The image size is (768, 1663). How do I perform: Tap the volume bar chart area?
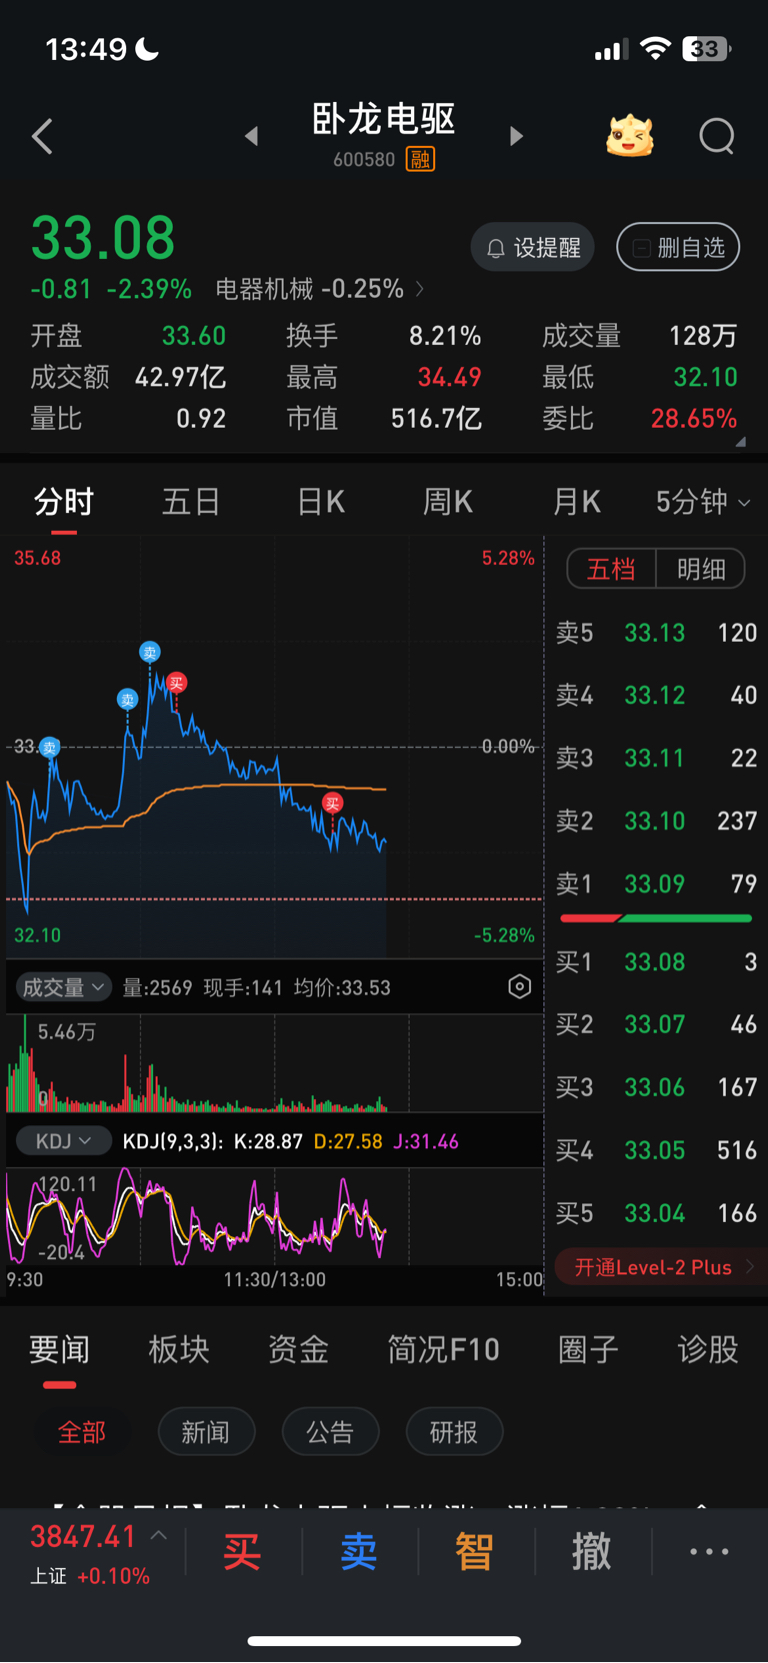tap(274, 1064)
